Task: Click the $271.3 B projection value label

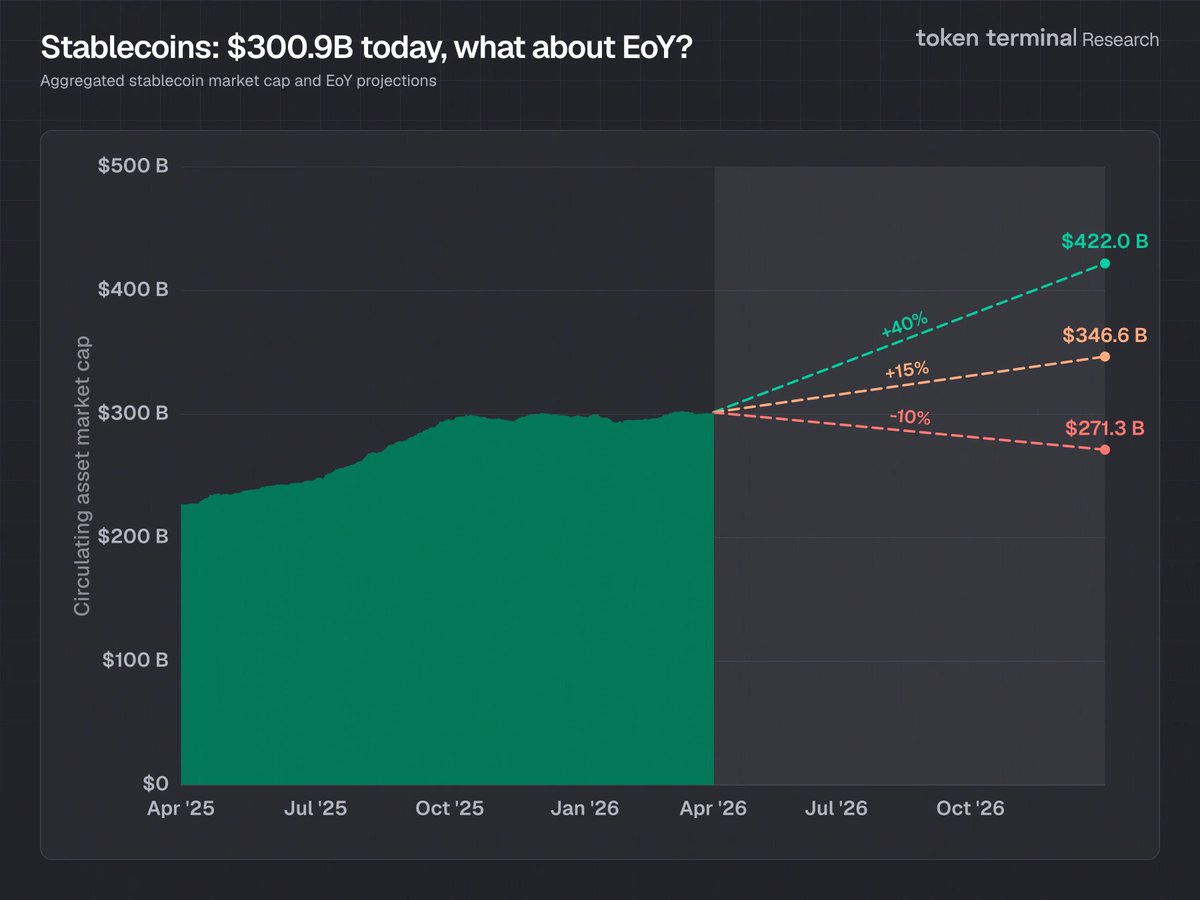Action: pyautogui.click(x=1104, y=428)
